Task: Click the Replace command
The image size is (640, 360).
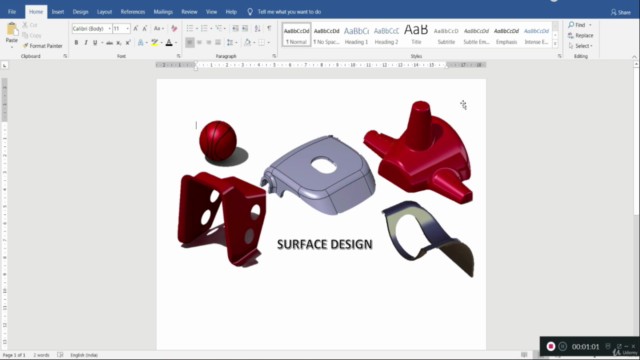Action: tap(580, 36)
